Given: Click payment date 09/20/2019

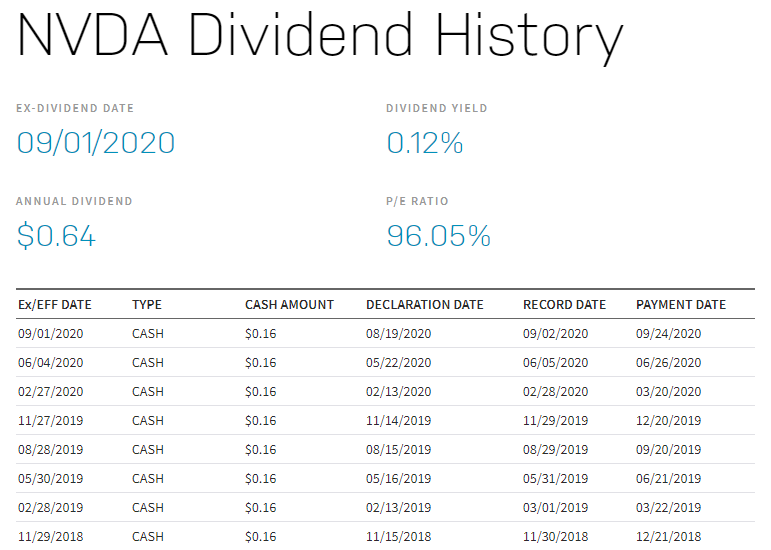Looking at the screenshot, I should 669,450.
